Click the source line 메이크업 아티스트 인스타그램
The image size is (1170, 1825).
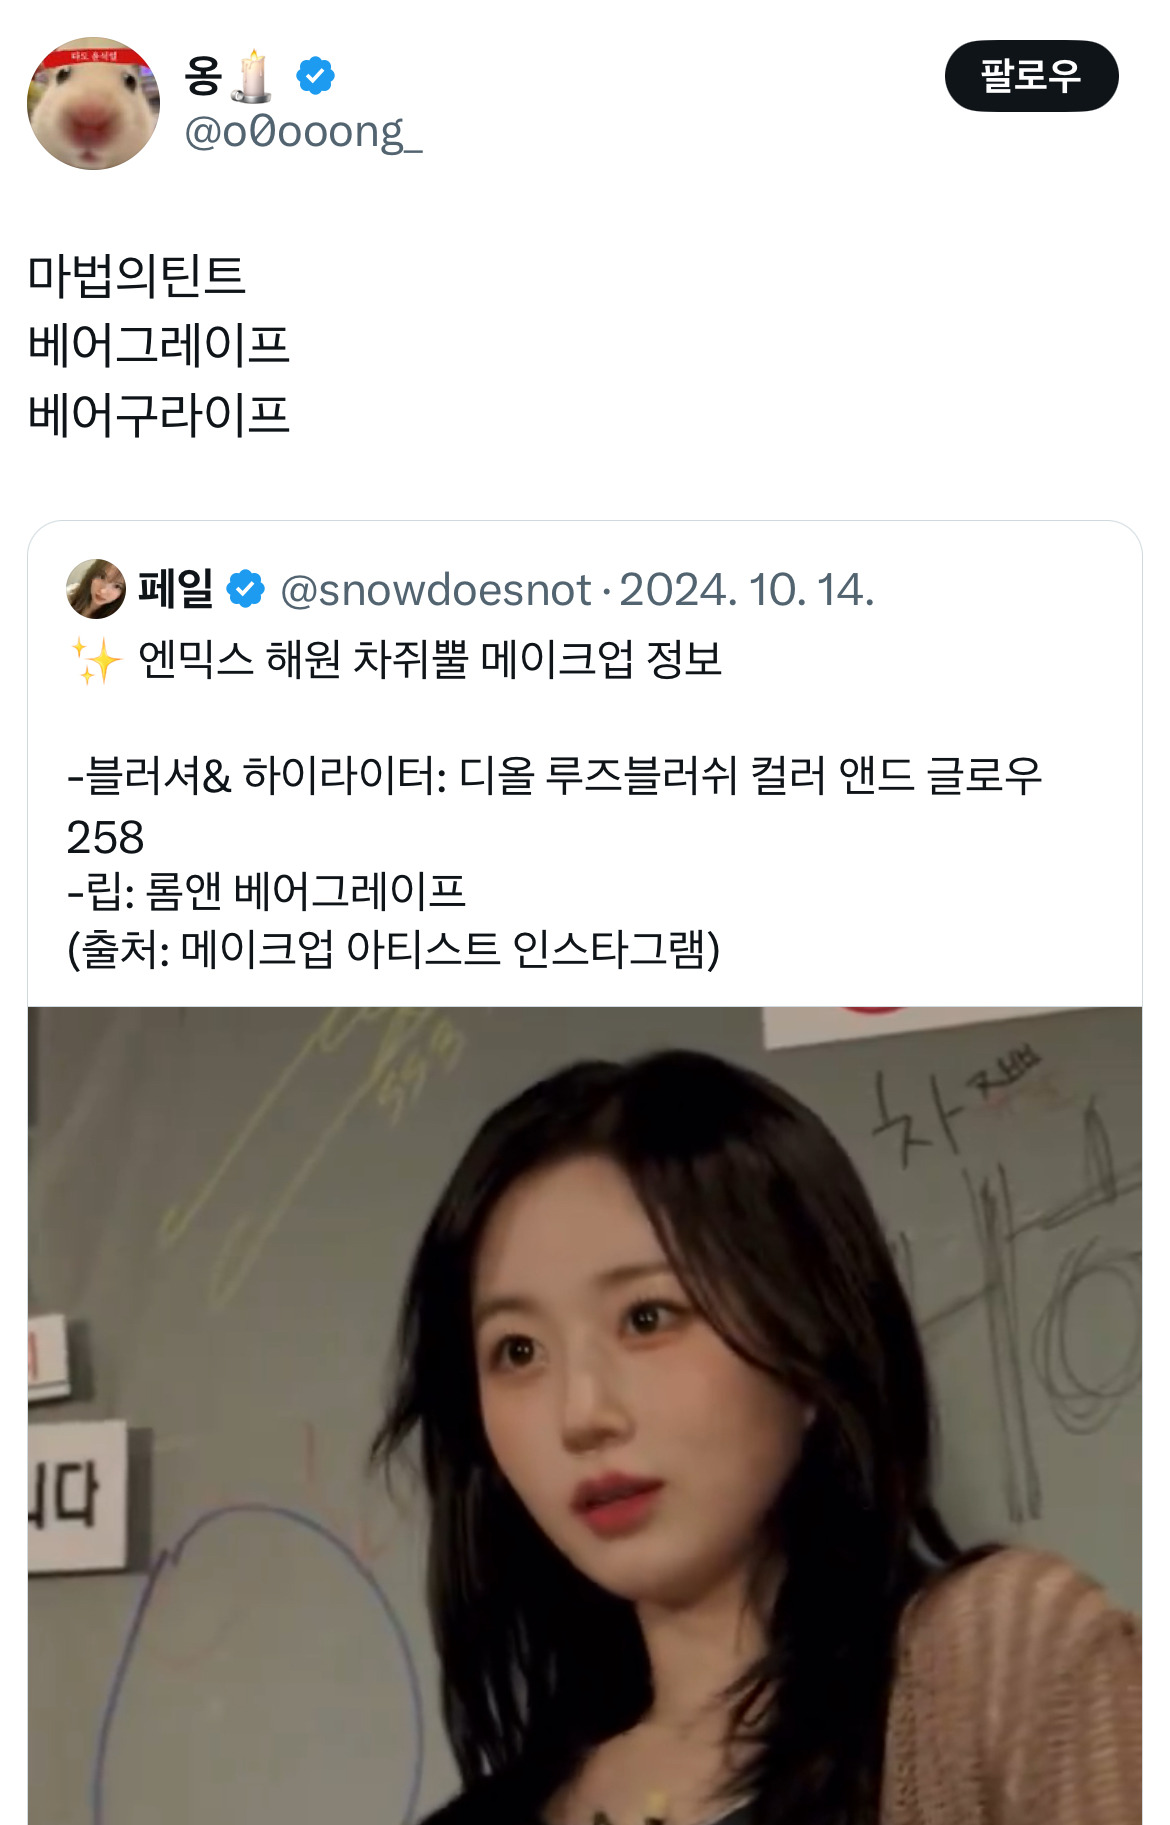click(393, 950)
